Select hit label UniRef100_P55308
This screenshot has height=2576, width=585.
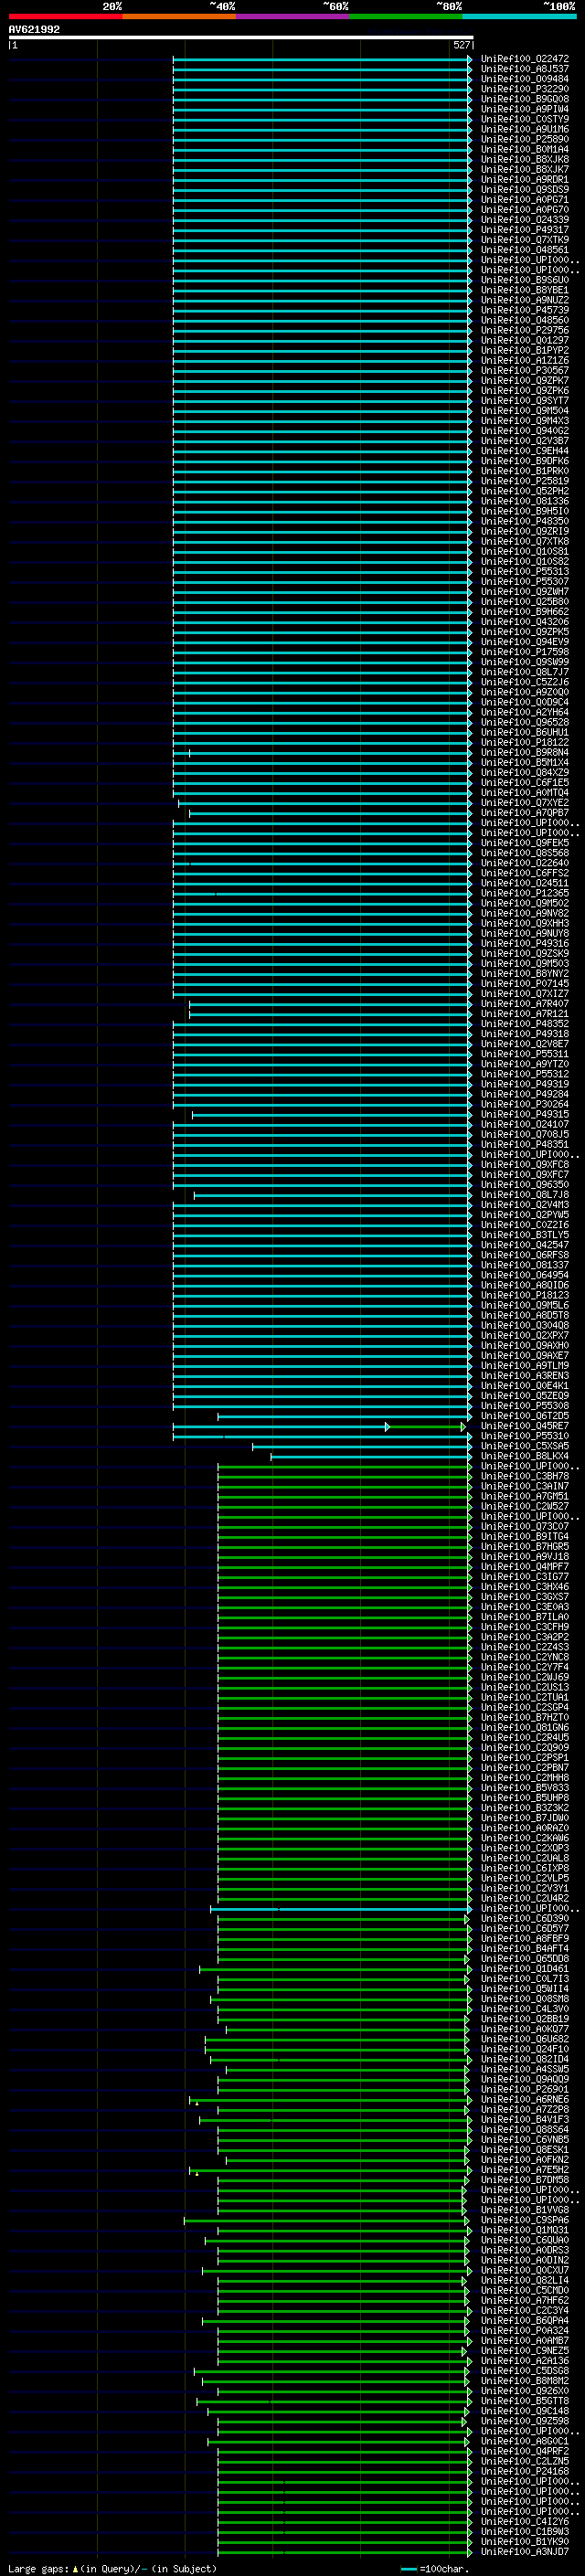click(x=524, y=1406)
